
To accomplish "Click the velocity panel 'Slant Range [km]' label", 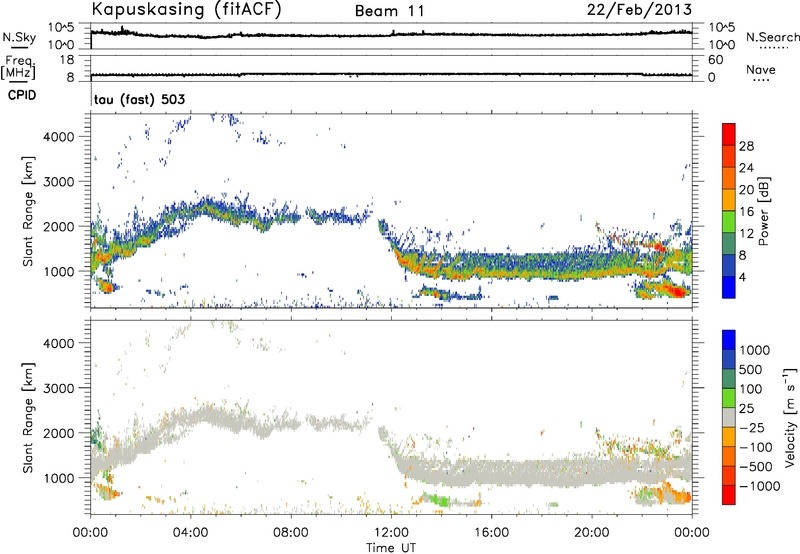I will (28, 417).
